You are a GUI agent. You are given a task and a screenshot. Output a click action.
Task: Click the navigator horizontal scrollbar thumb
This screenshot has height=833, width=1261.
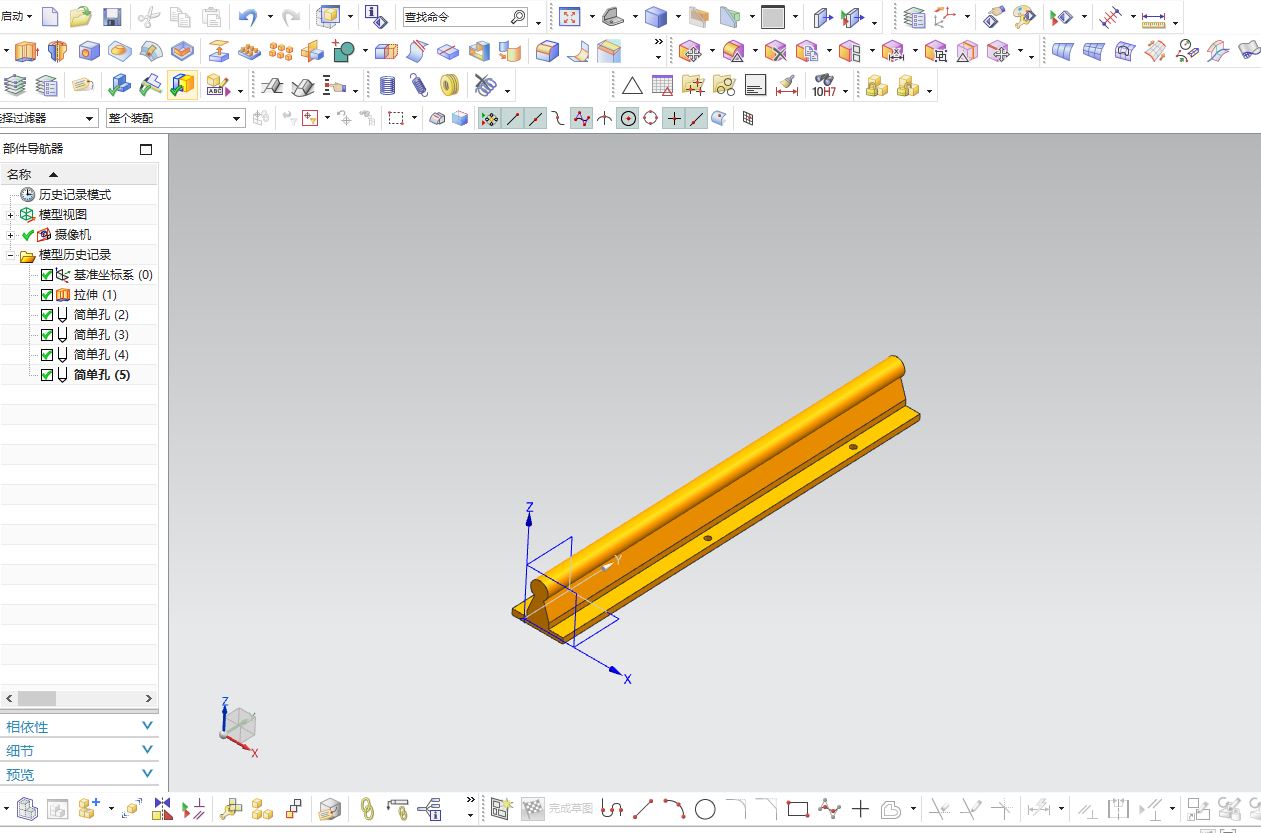point(37,699)
